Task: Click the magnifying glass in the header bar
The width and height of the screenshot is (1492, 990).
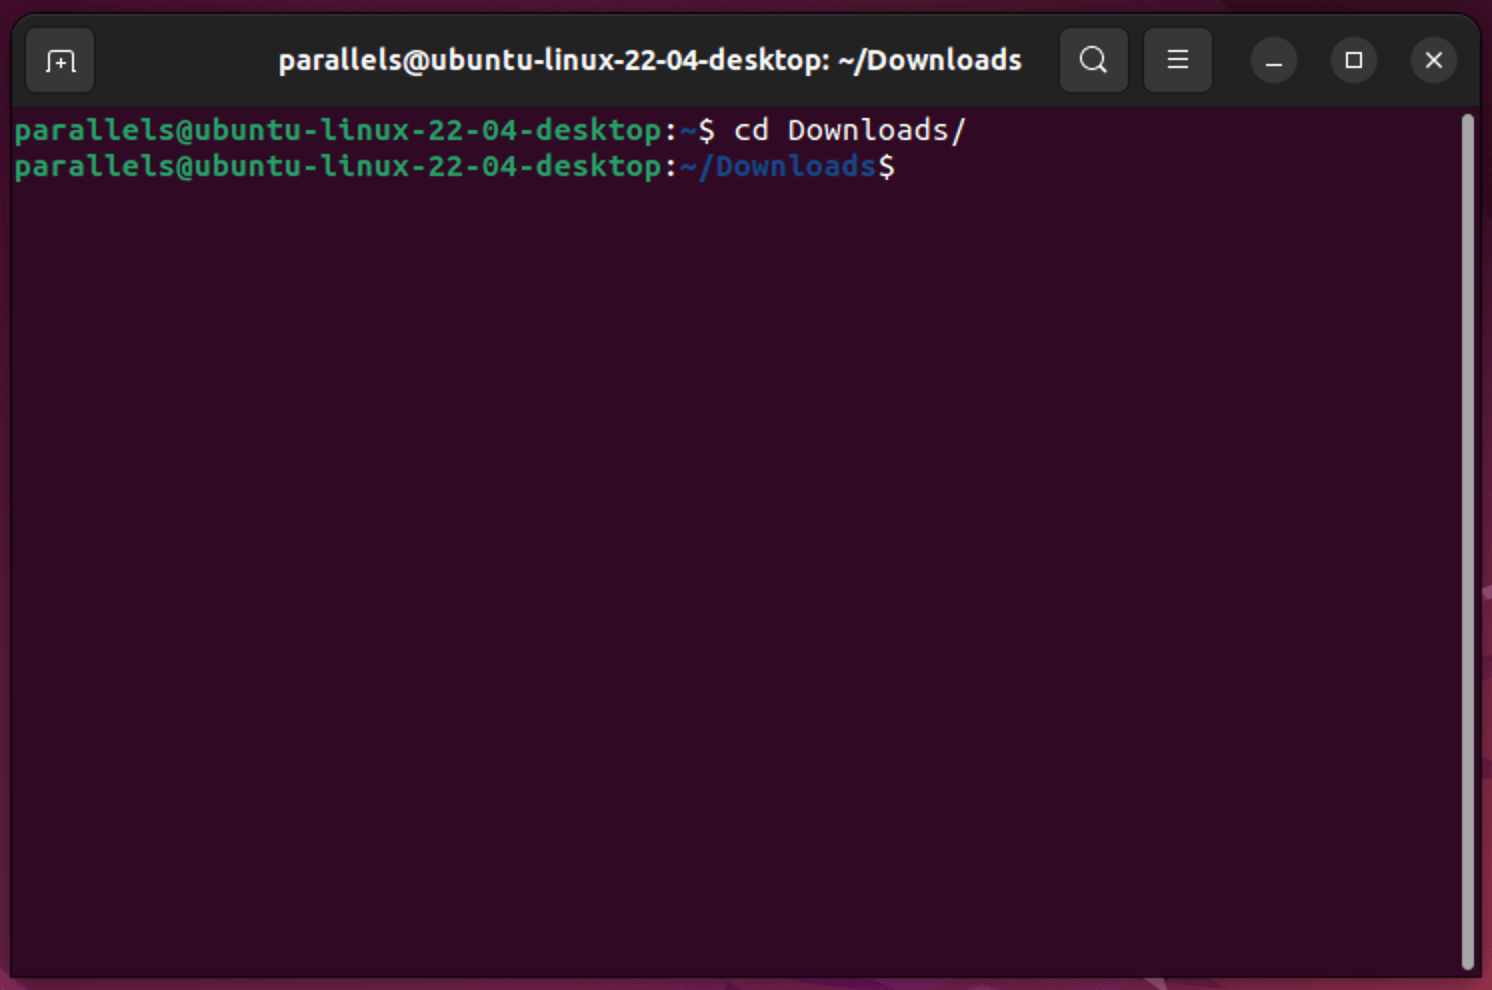Action: [x=1093, y=60]
